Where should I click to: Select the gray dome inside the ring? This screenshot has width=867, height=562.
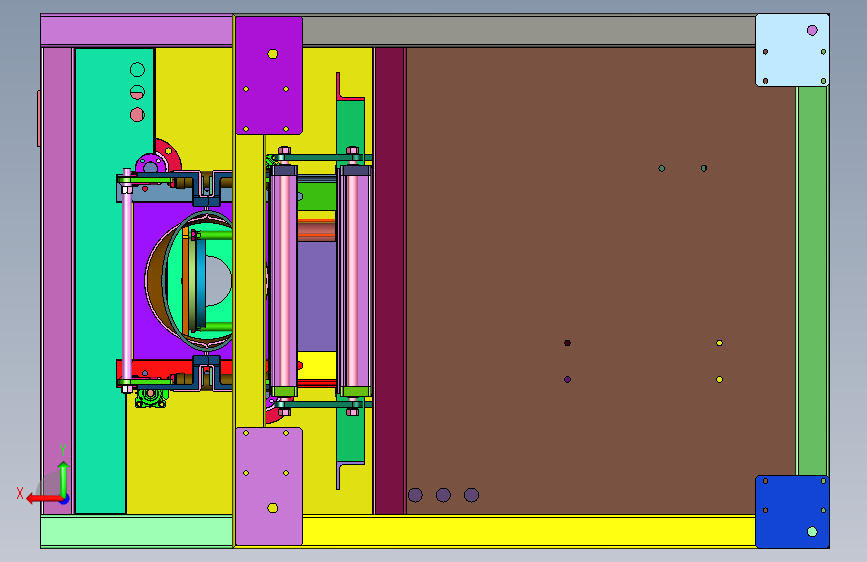click(219, 281)
